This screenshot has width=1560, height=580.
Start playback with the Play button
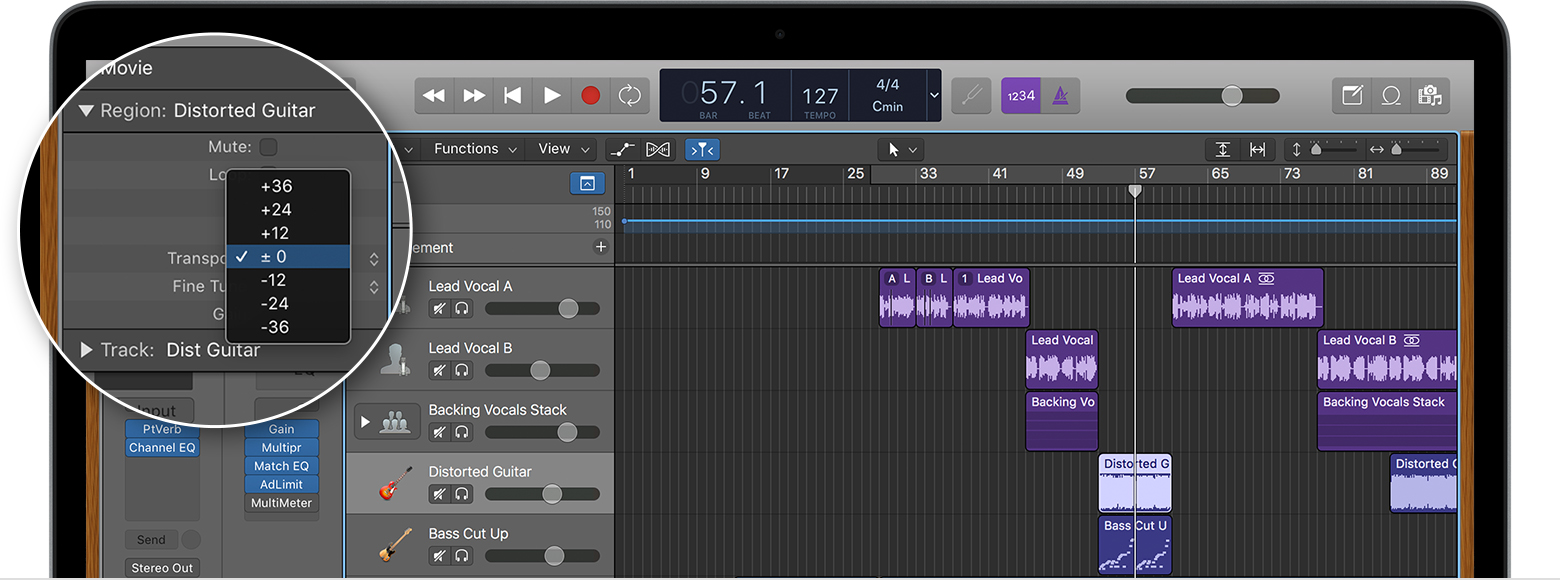pyautogui.click(x=551, y=96)
